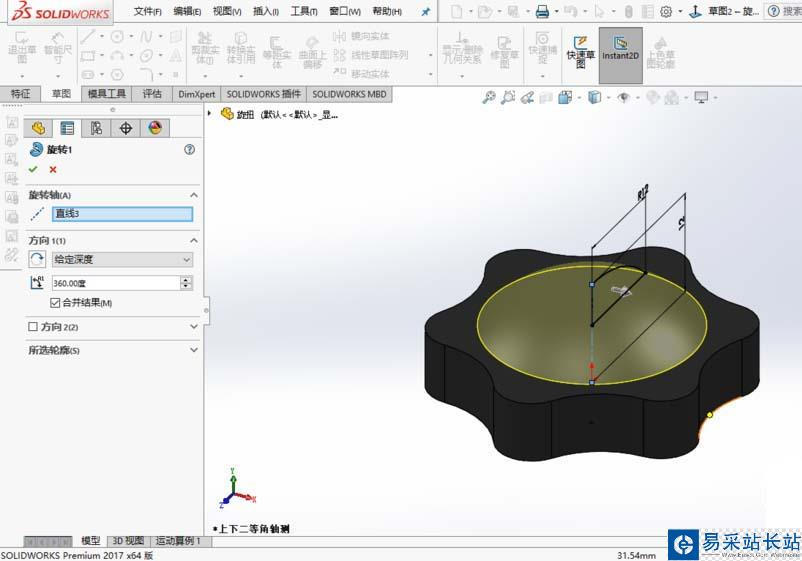Screen dimensions: 802x561
Task: Click the reverse direction icon
Action: point(37,259)
